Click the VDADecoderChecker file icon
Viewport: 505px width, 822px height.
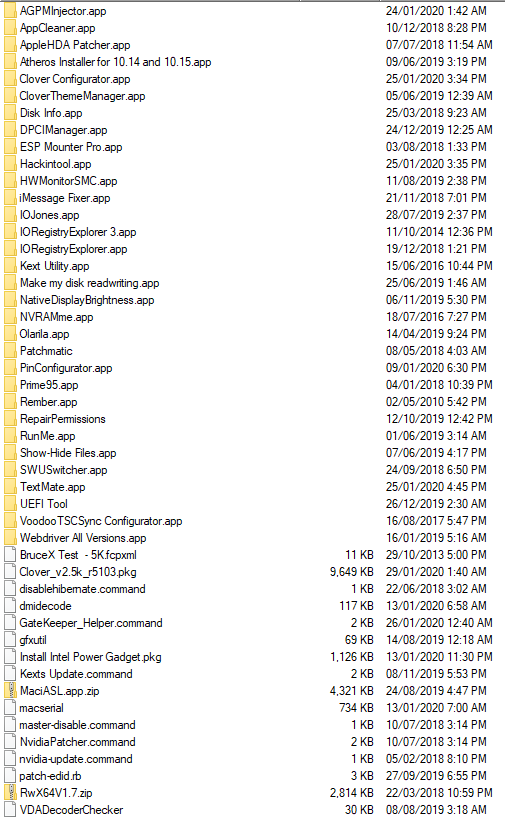[x=10, y=810]
